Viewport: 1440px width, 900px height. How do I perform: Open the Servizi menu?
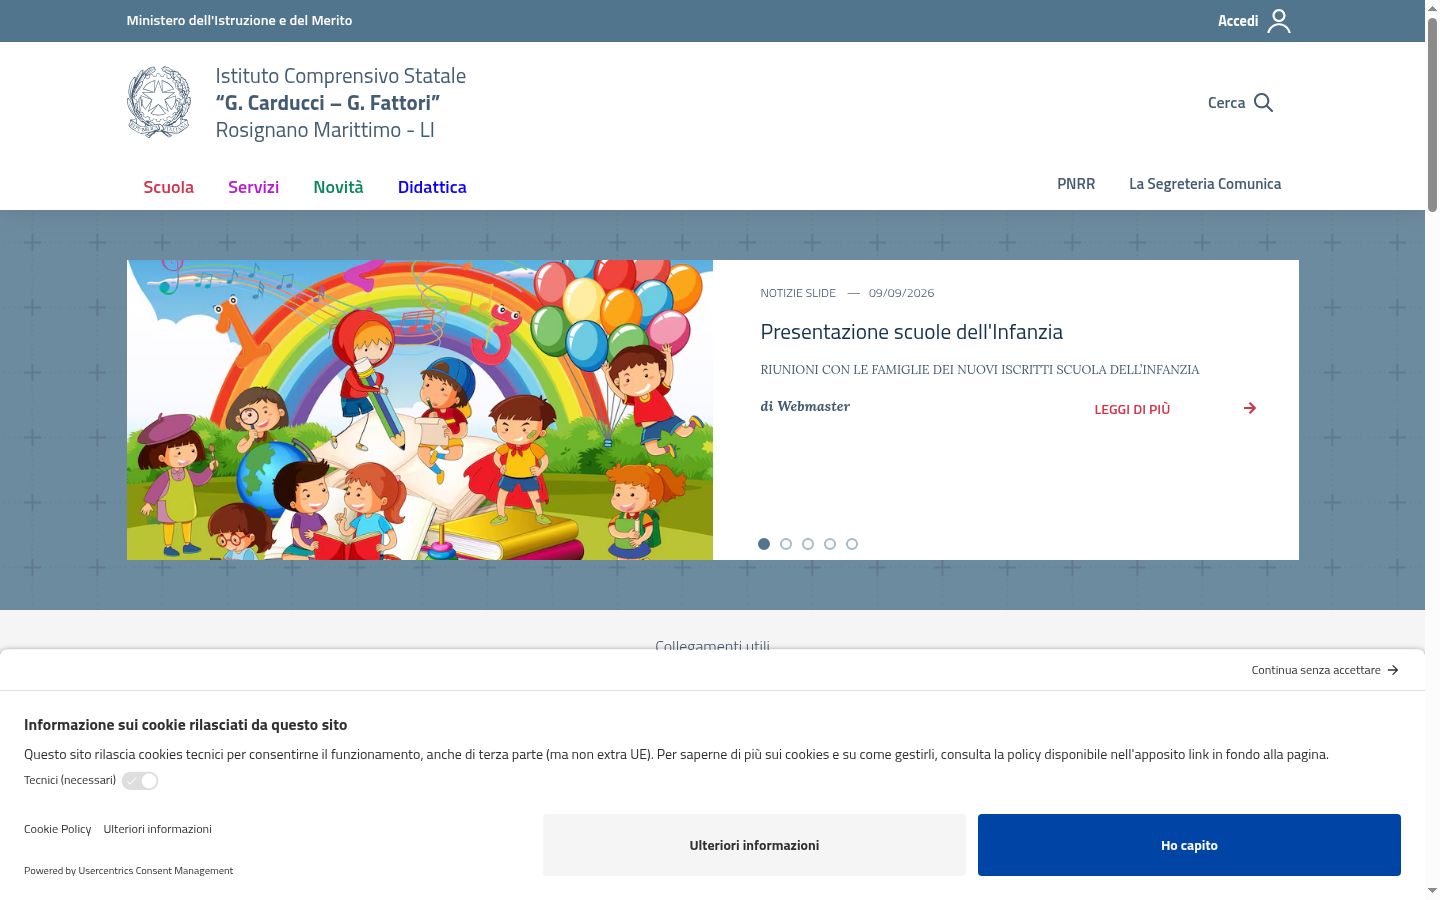[253, 187]
